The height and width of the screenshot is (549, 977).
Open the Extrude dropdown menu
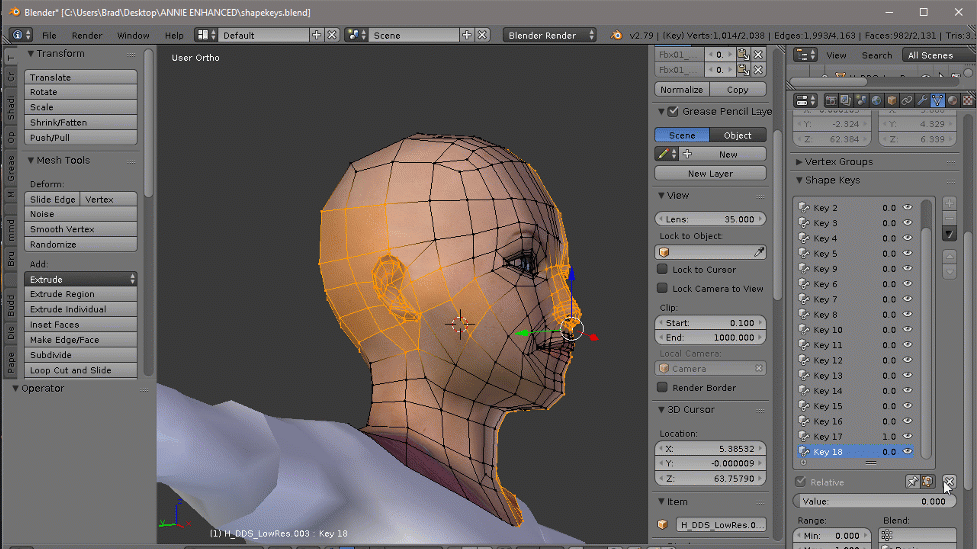82,280
